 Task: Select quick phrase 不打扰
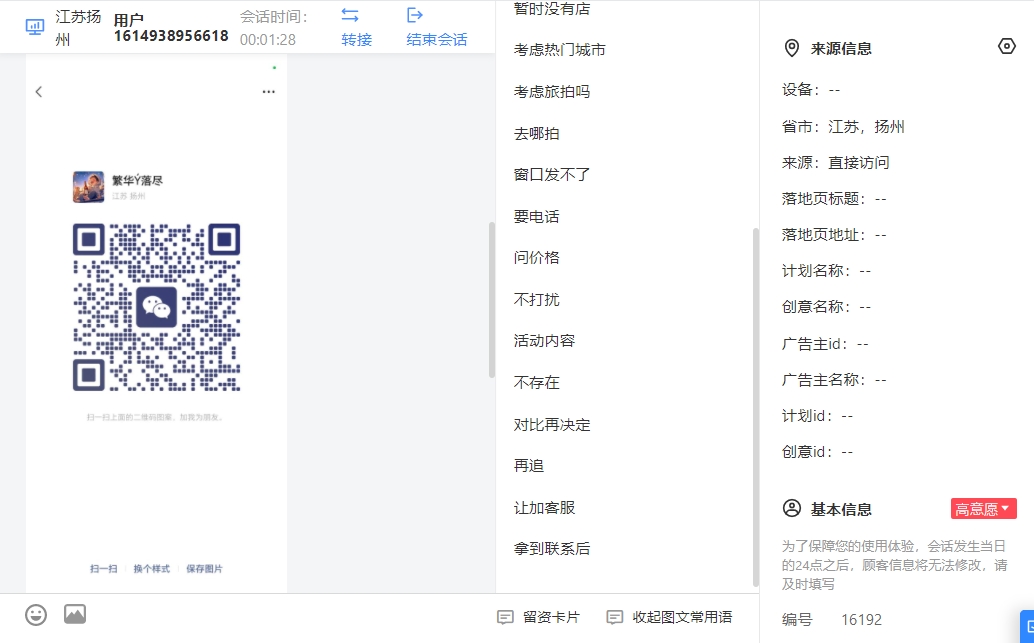click(536, 300)
